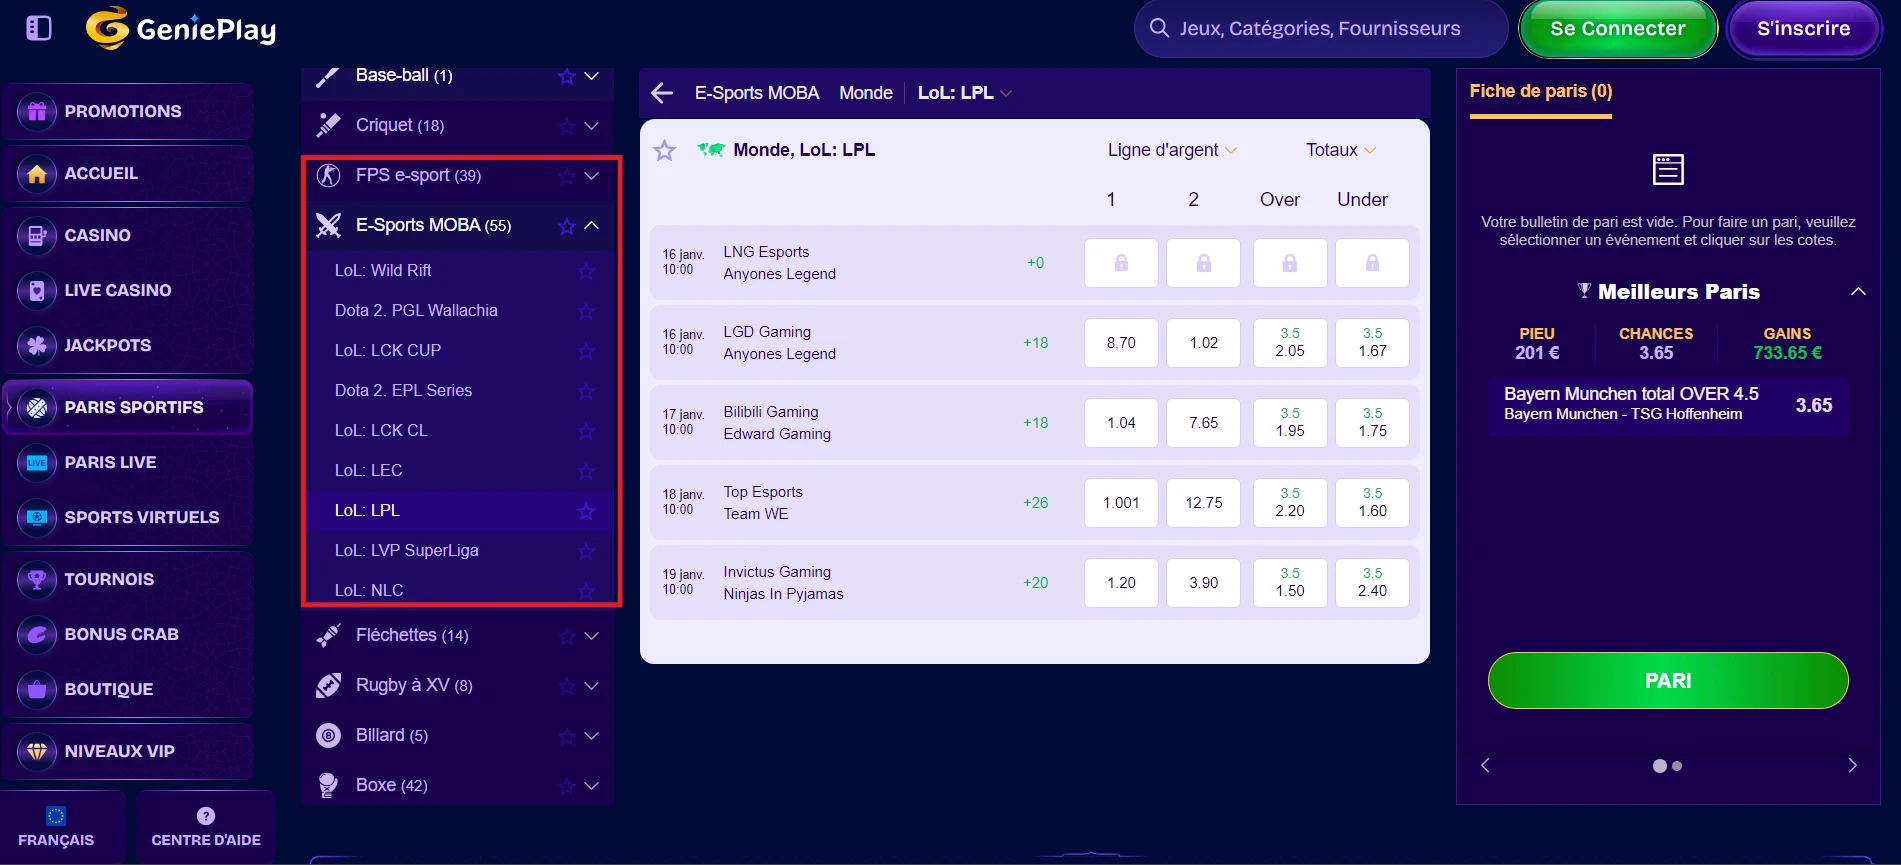Collapse the Meilleurs Paris section
Screen dimensions: 1901x865
click(1858, 292)
